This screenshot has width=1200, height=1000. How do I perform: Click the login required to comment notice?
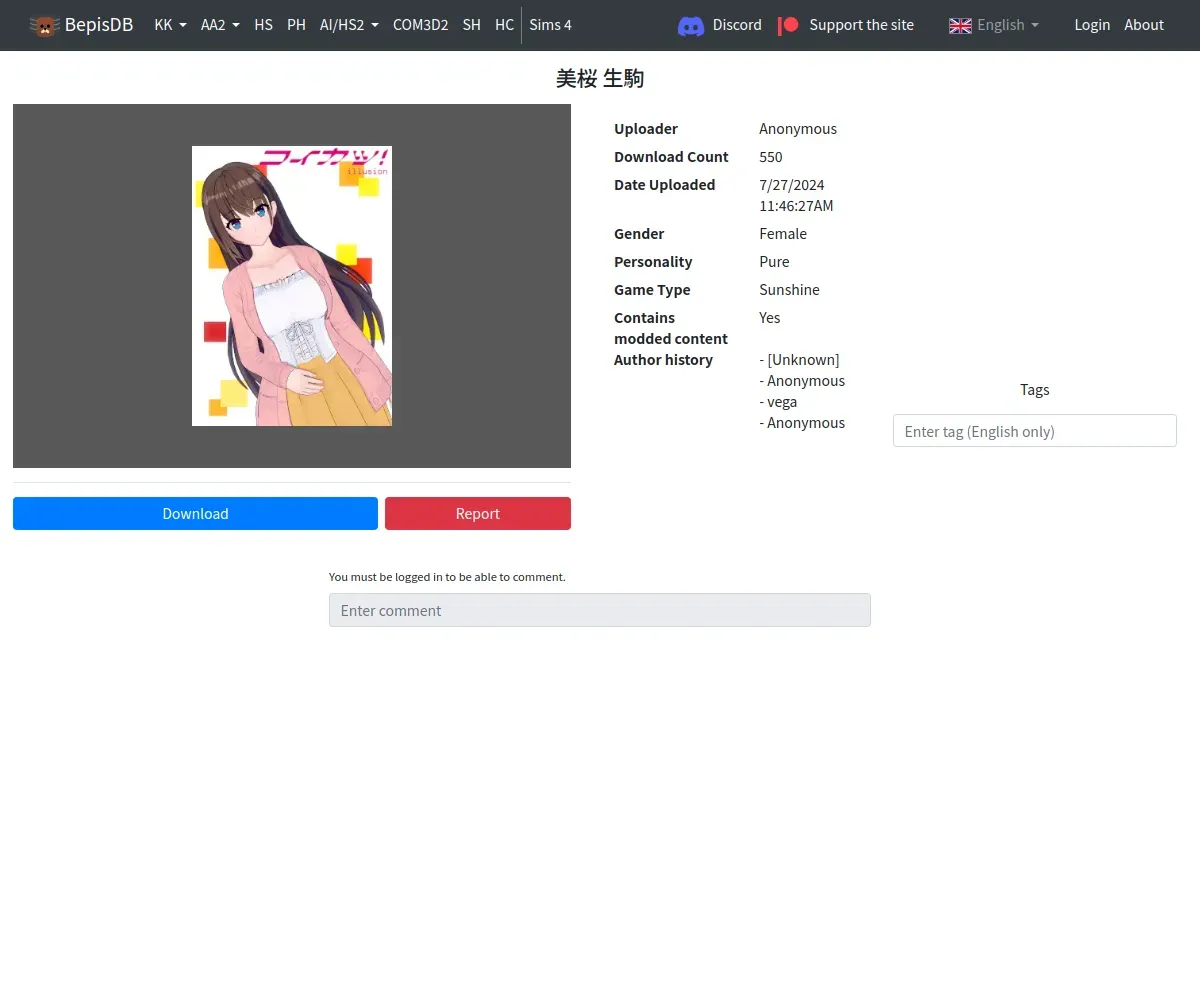click(x=447, y=577)
